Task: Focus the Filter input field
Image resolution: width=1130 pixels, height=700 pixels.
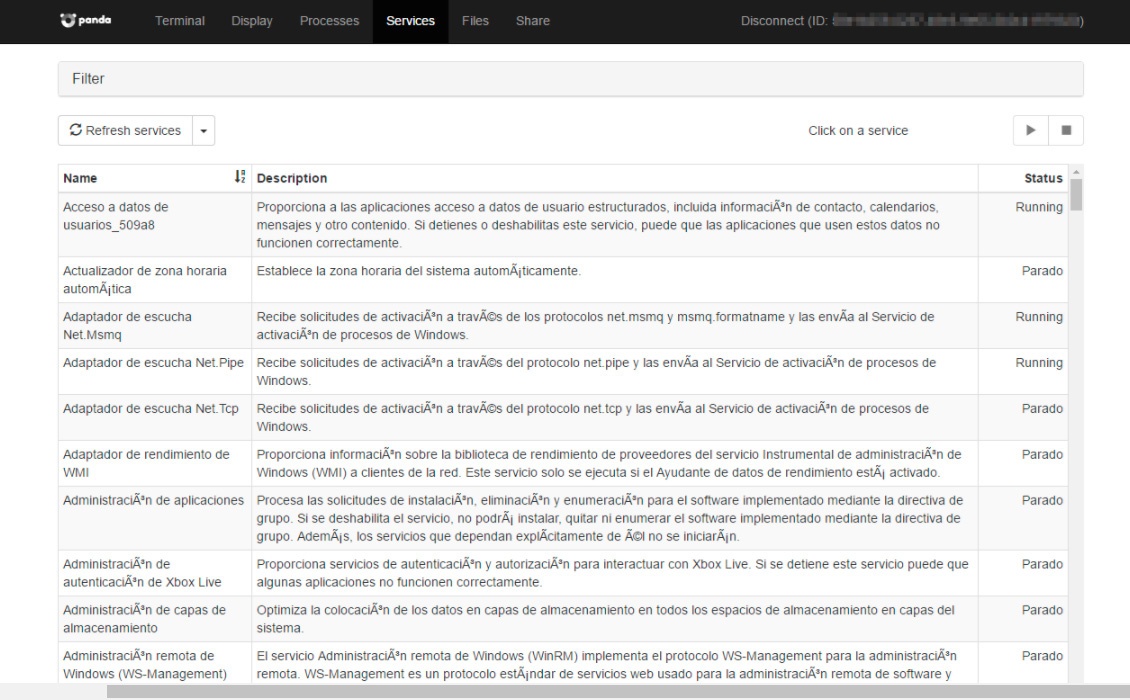Action: tap(570, 79)
